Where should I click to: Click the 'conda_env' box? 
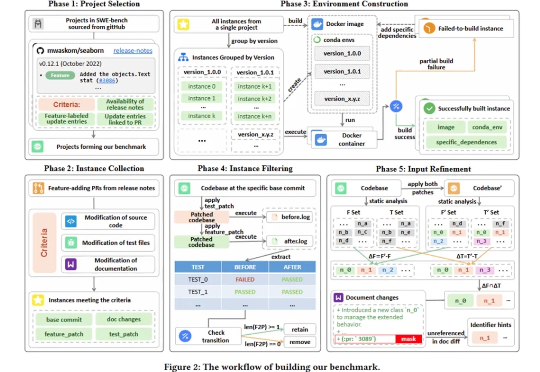pyautogui.click(x=487, y=127)
